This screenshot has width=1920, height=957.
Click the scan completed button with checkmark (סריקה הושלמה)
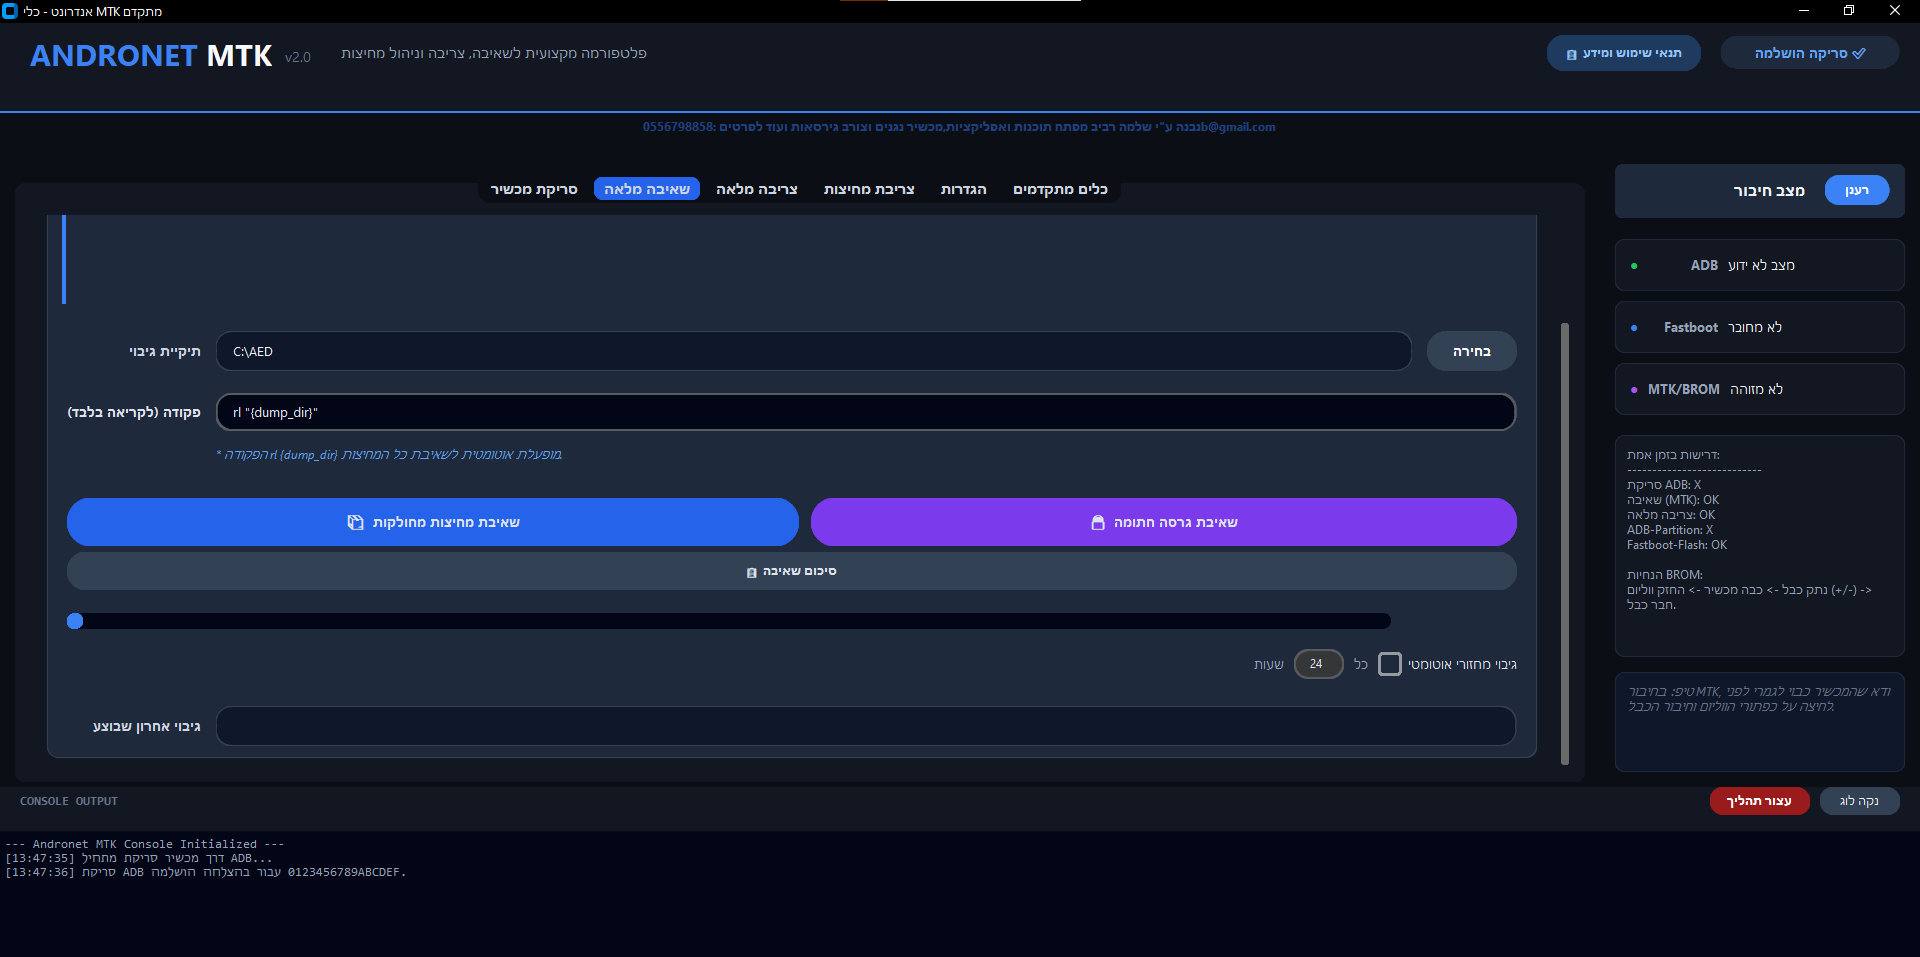1809,53
